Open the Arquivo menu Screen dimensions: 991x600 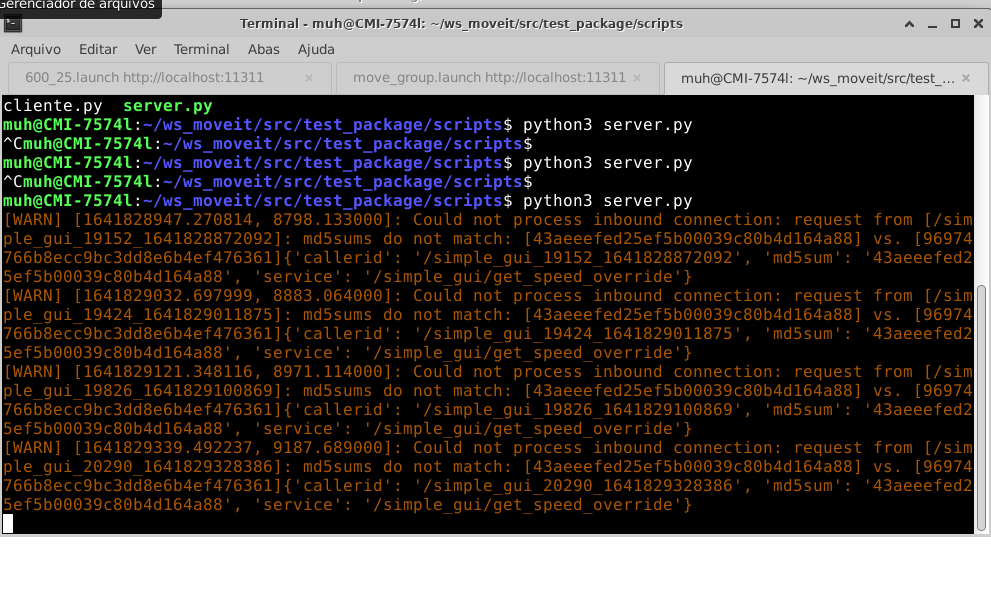pyautogui.click(x=35, y=49)
